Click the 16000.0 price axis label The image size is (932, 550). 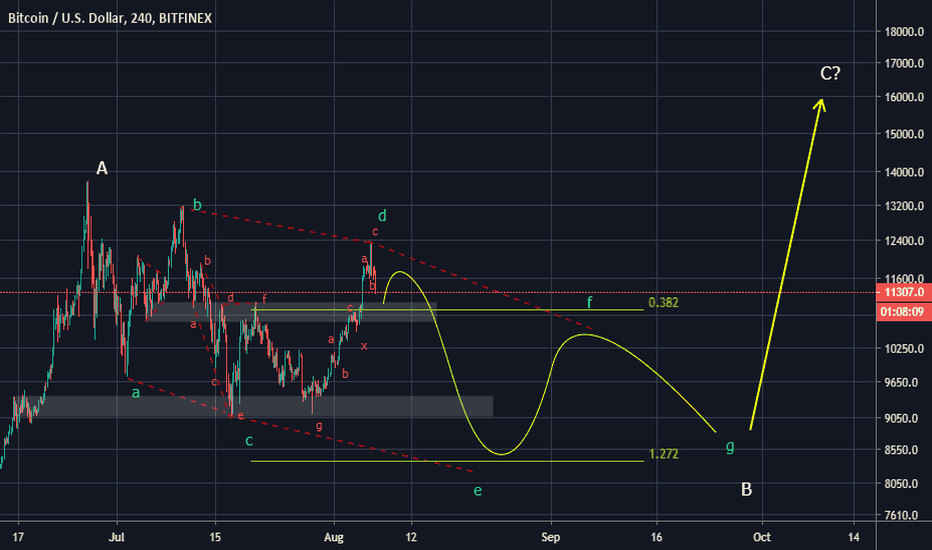904,97
